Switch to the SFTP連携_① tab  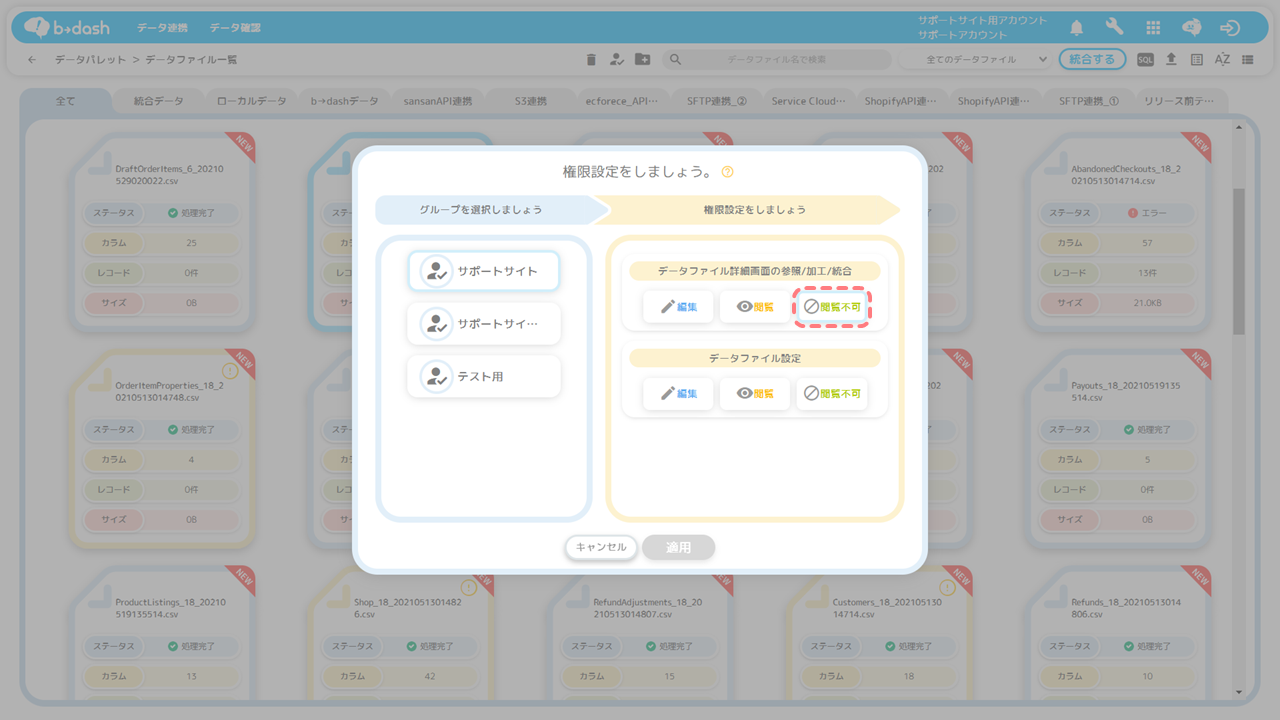point(1087,101)
